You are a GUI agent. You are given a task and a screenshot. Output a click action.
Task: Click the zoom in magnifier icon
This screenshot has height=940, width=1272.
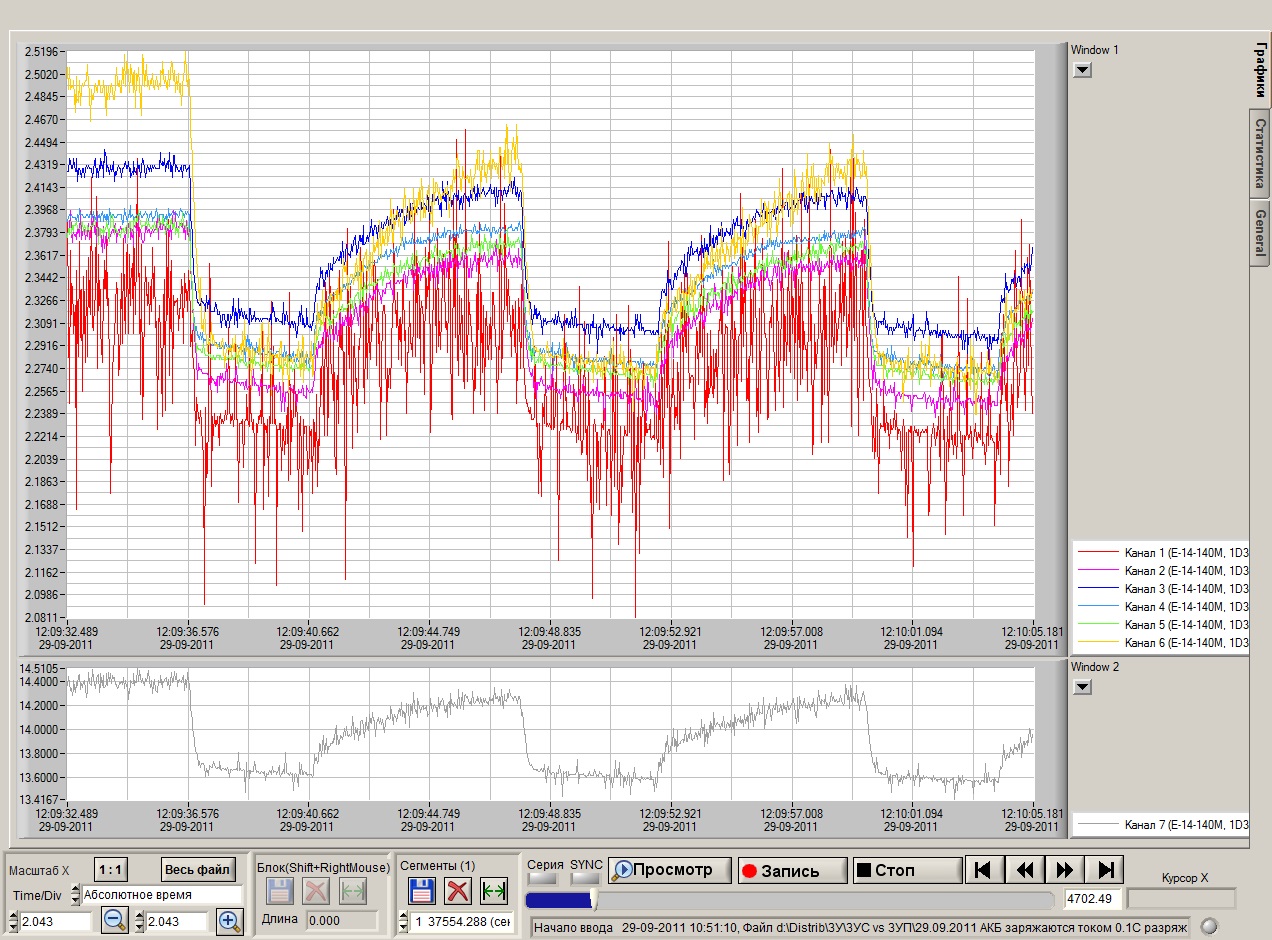[x=229, y=921]
